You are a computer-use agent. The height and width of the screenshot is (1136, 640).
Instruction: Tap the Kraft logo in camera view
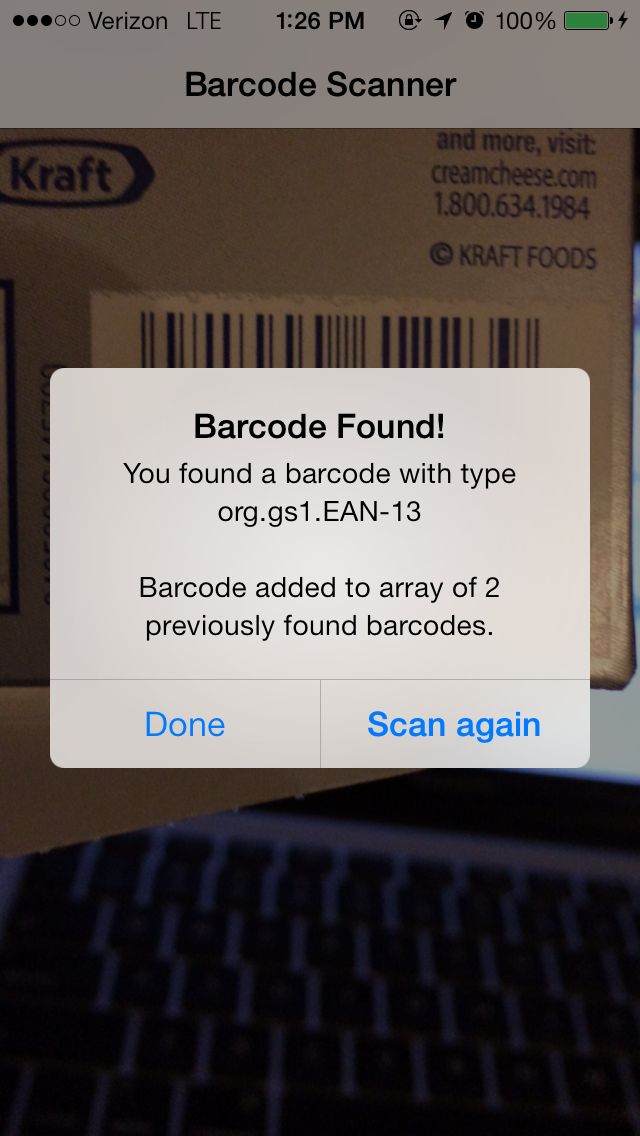click(72, 174)
